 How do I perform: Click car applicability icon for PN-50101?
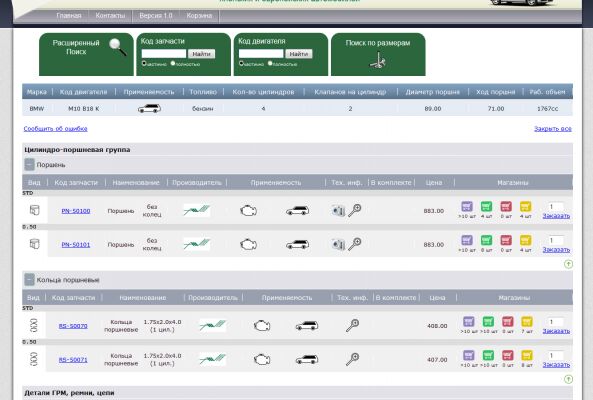(x=297, y=245)
